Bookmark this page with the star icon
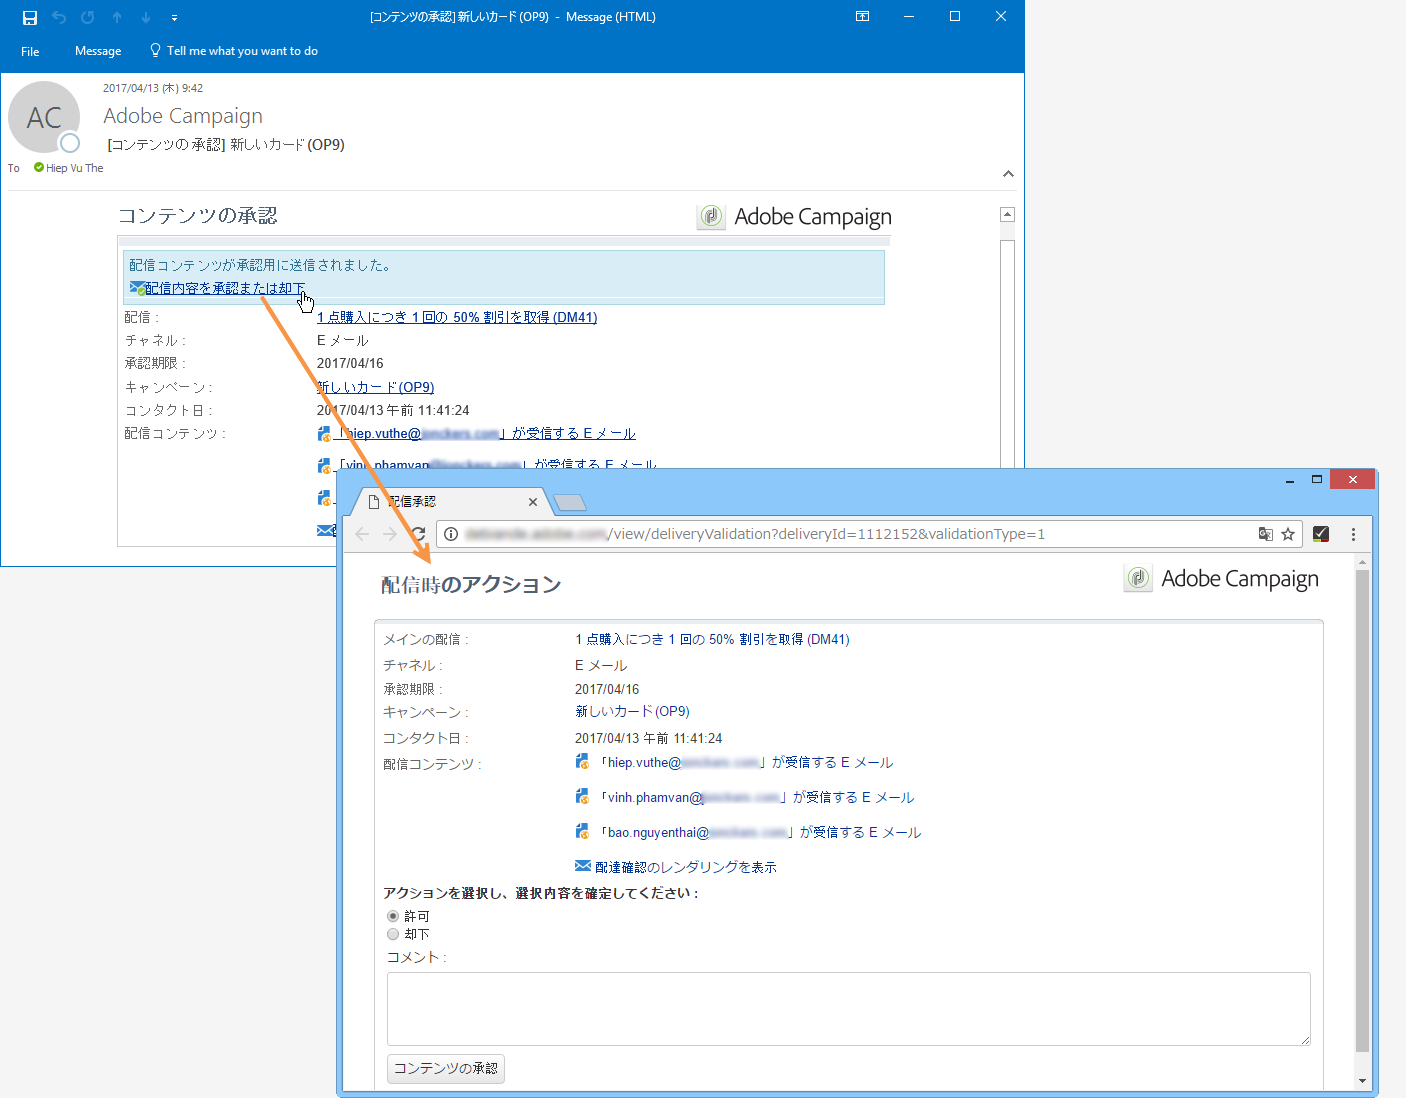This screenshot has height=1098, width=1406. (x=1288, y=534)
